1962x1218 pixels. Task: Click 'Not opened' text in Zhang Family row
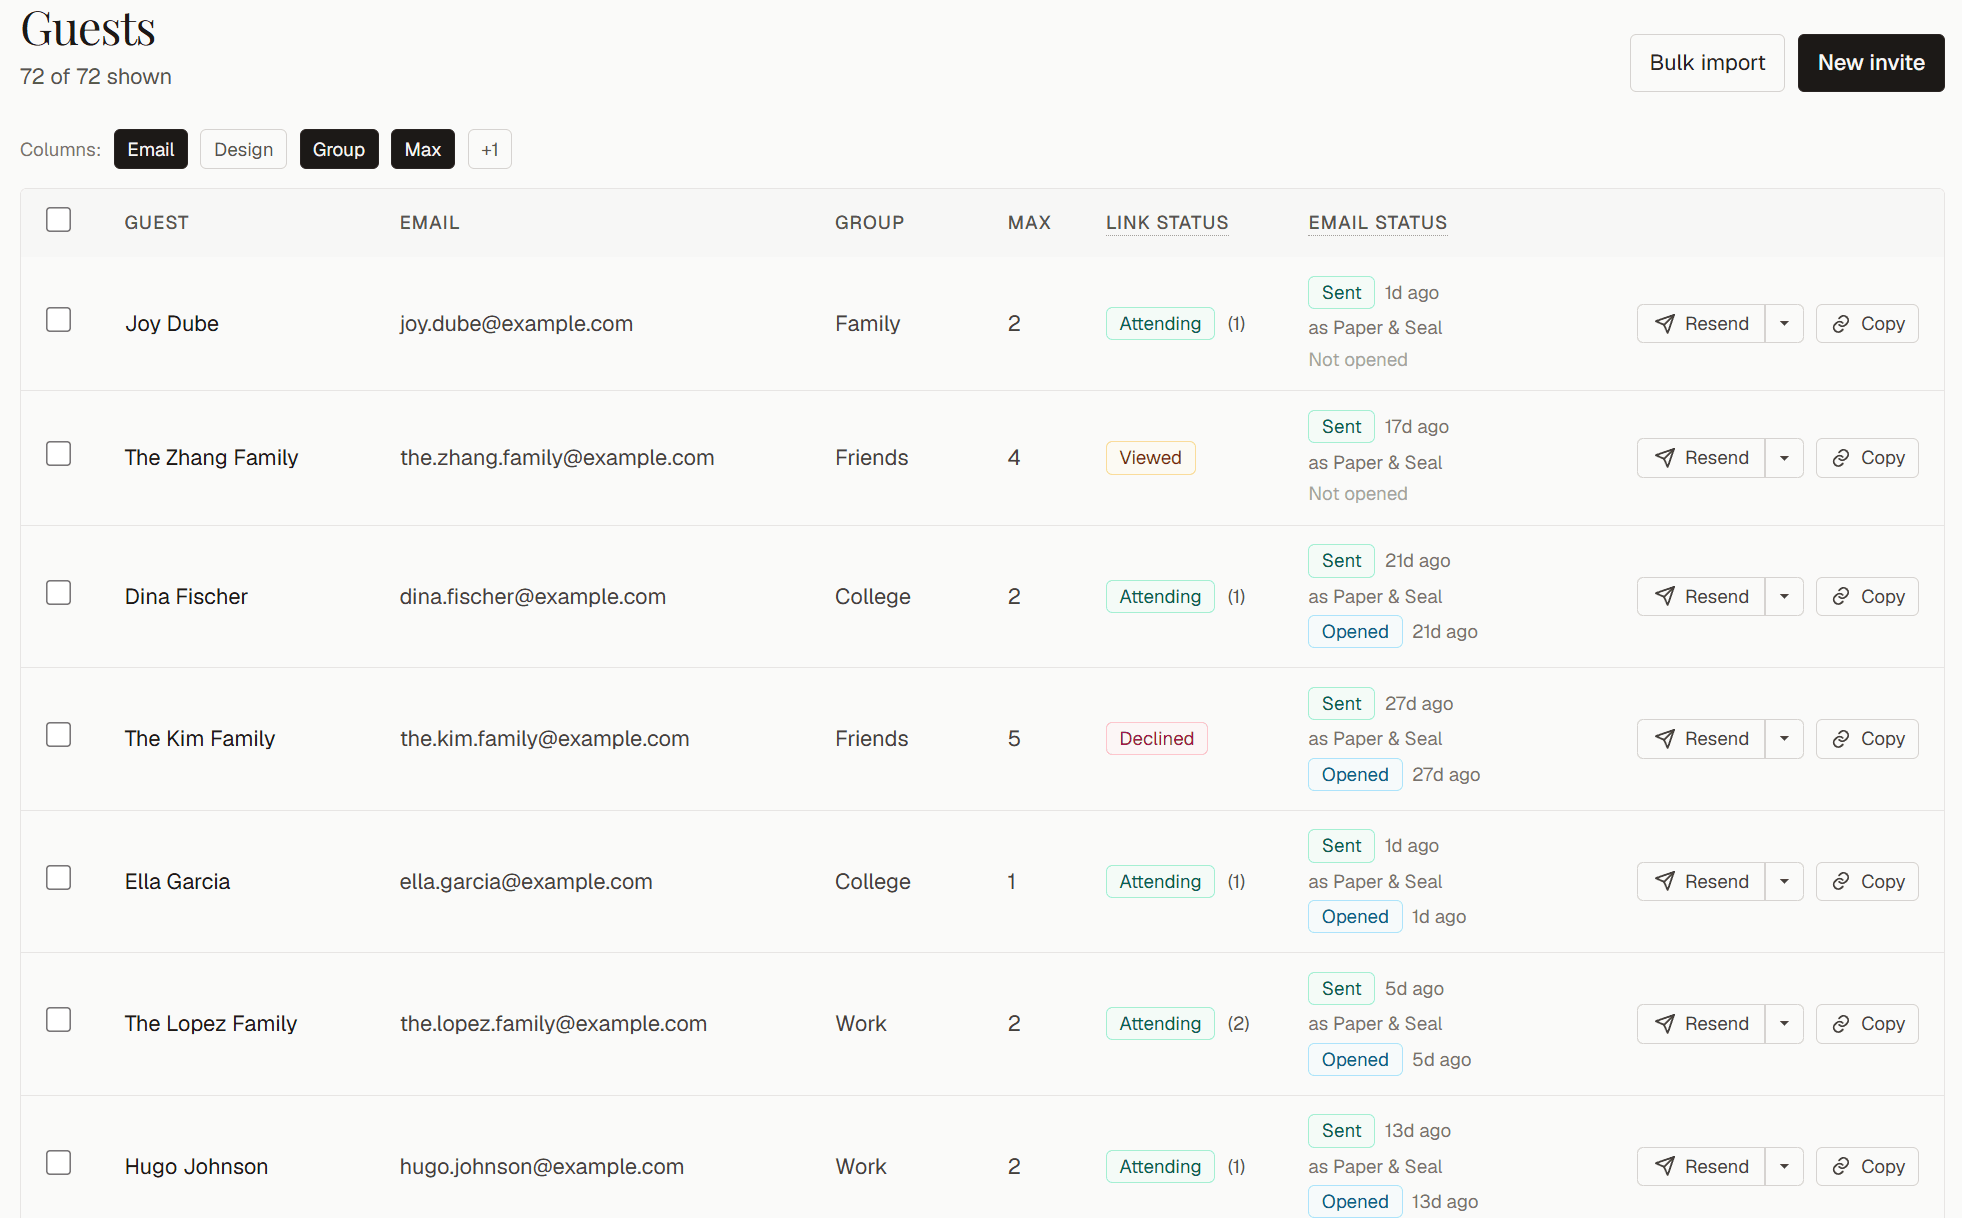(x=1358, y=494)
